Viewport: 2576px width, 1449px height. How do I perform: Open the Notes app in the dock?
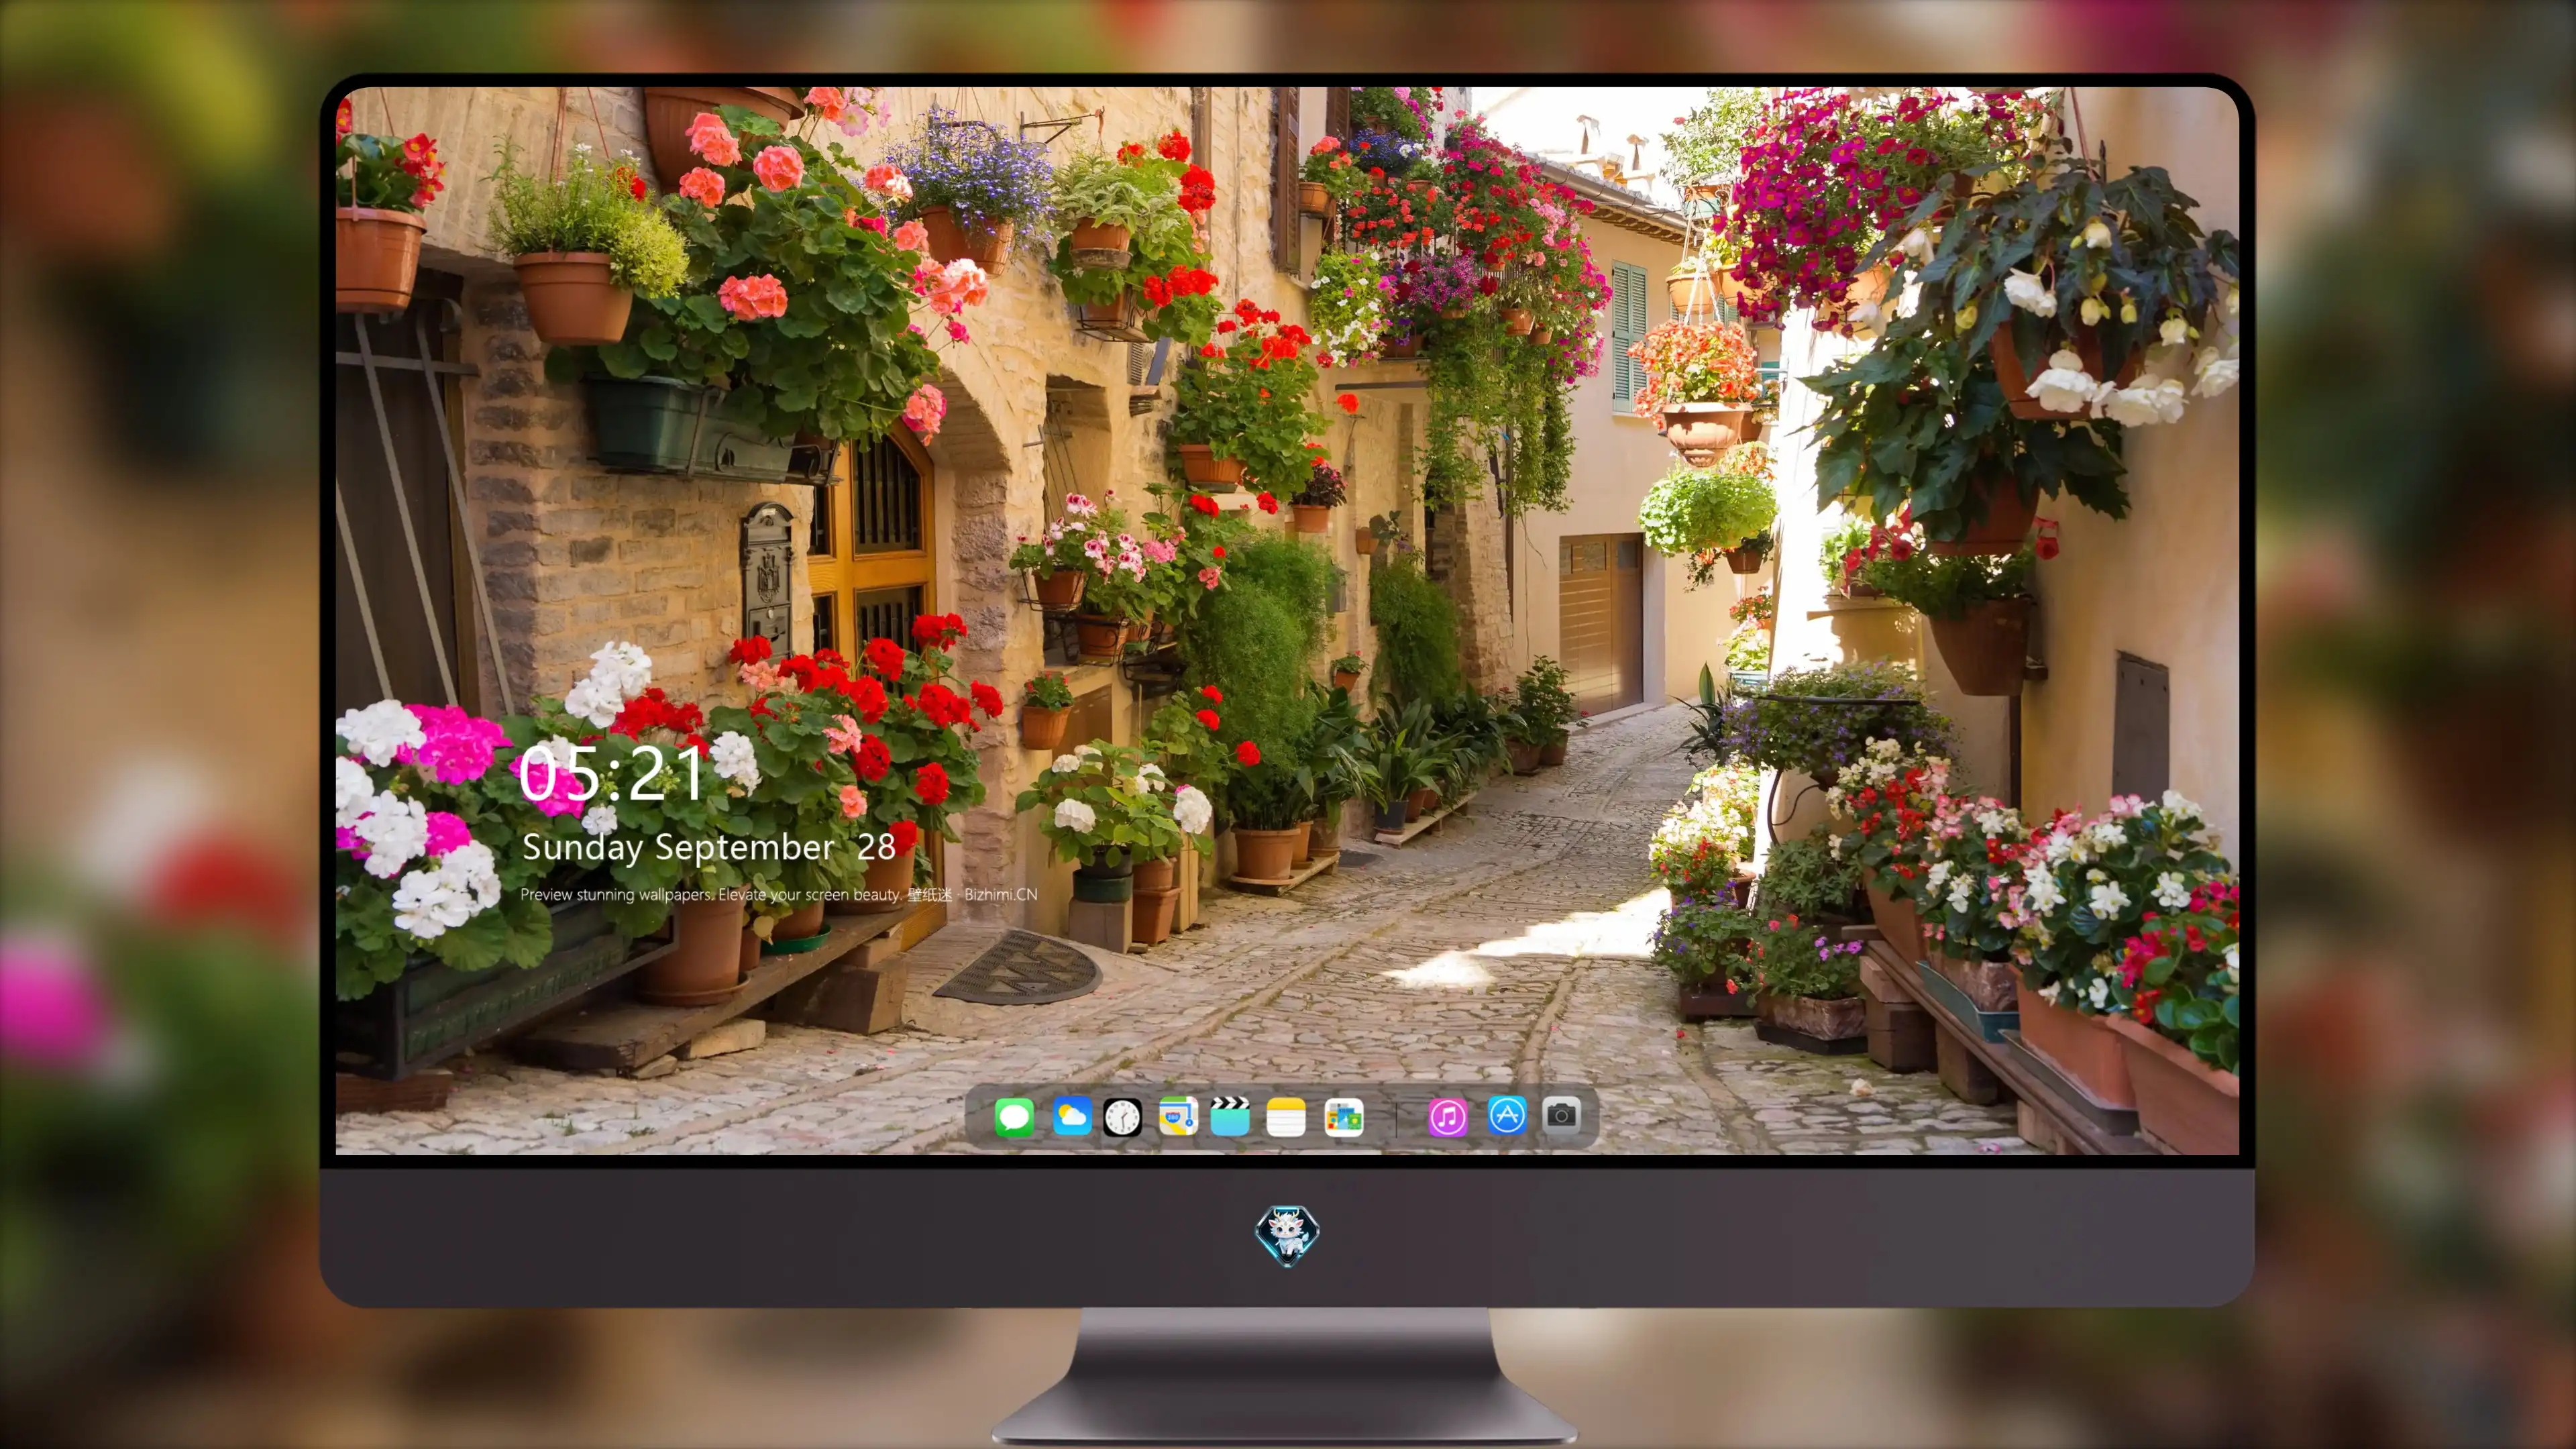tap(1286, 1117)
